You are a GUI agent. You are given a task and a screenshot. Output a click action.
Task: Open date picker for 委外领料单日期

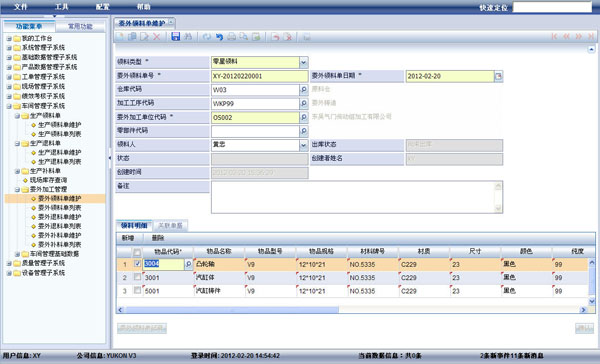pos(498,76)
